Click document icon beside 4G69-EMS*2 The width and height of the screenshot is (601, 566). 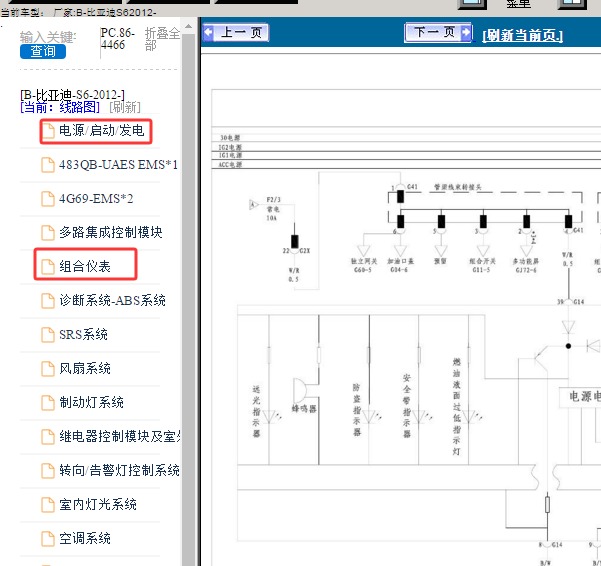[48, 199]
